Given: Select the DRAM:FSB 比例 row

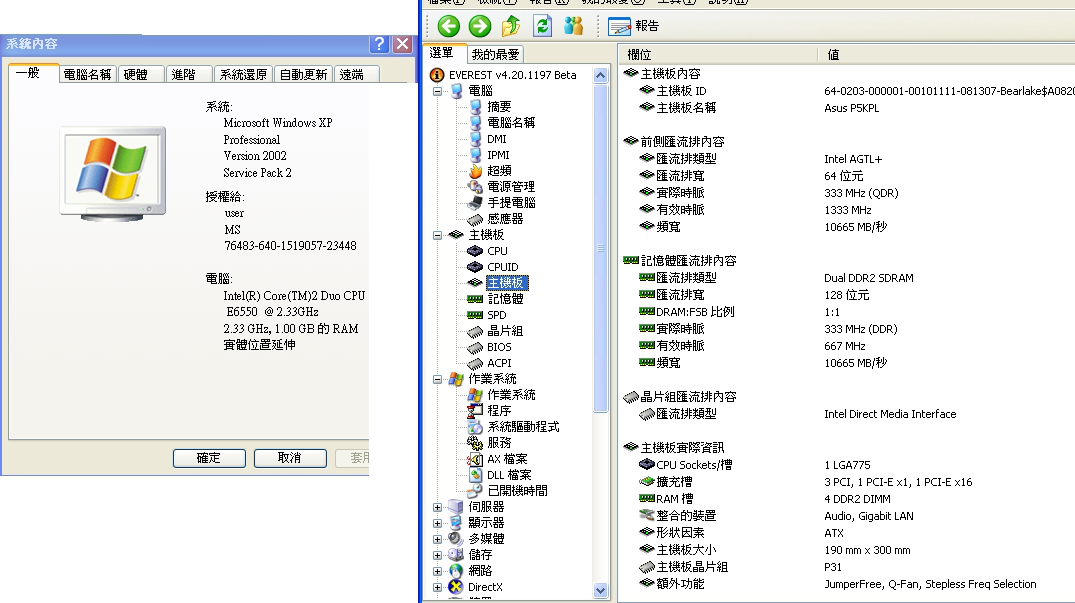Looking at the screenshot, I should [x=848, y=312].
